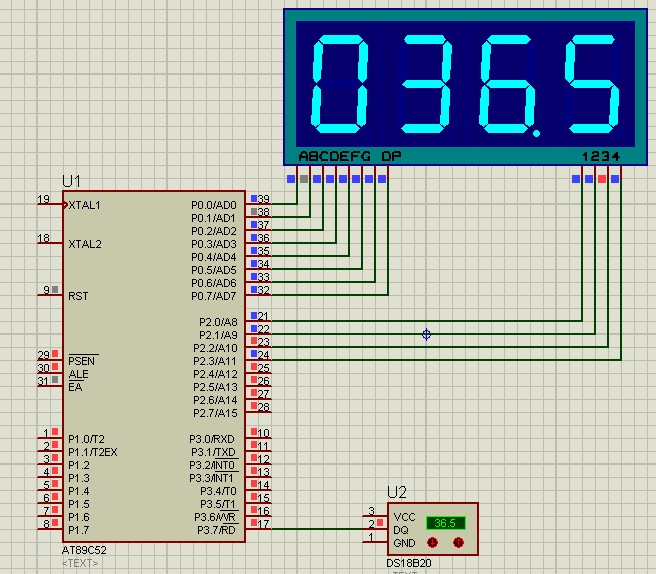
Task: Click the GND pin label on DS18B20
Action: (x=405, y=543)
